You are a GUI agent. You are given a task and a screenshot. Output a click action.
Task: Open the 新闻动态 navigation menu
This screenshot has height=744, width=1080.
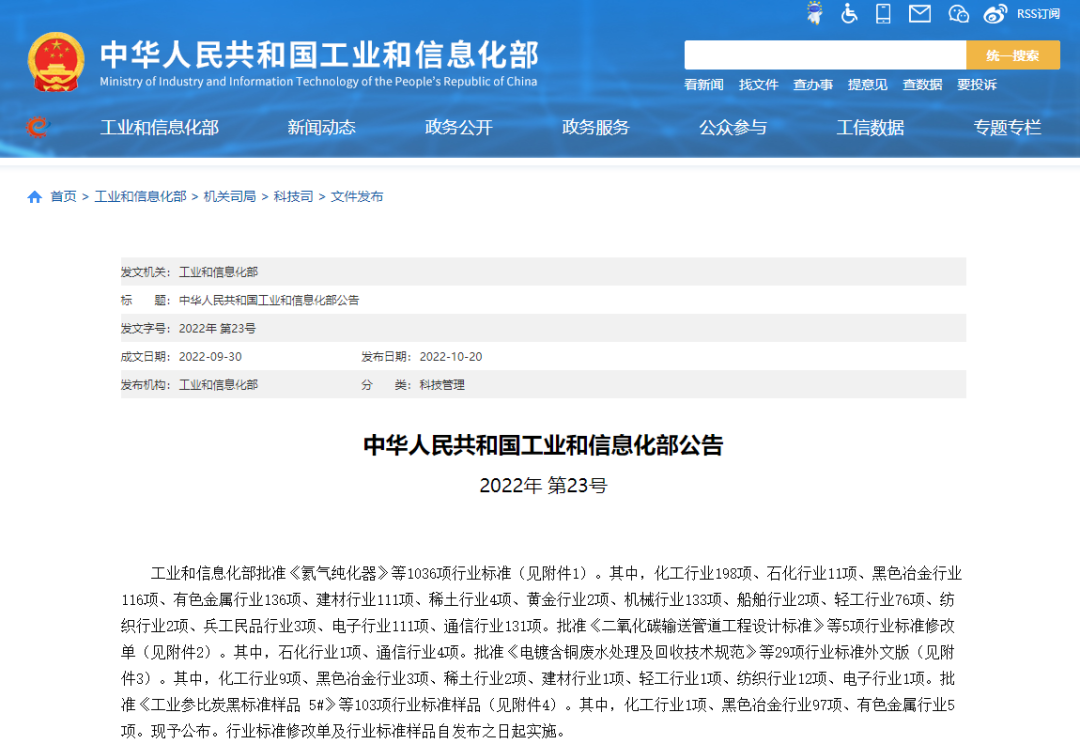pyautogui.click(x=321, y=127)
